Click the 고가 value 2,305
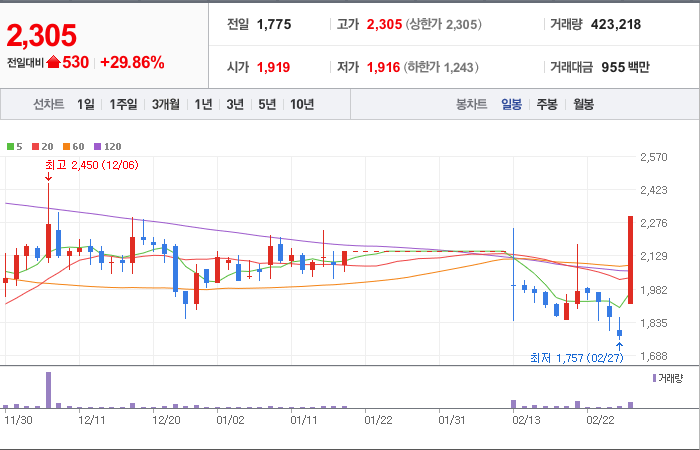Screen dimensions: 700x450 pyautogui.click(x=384, y=24)
